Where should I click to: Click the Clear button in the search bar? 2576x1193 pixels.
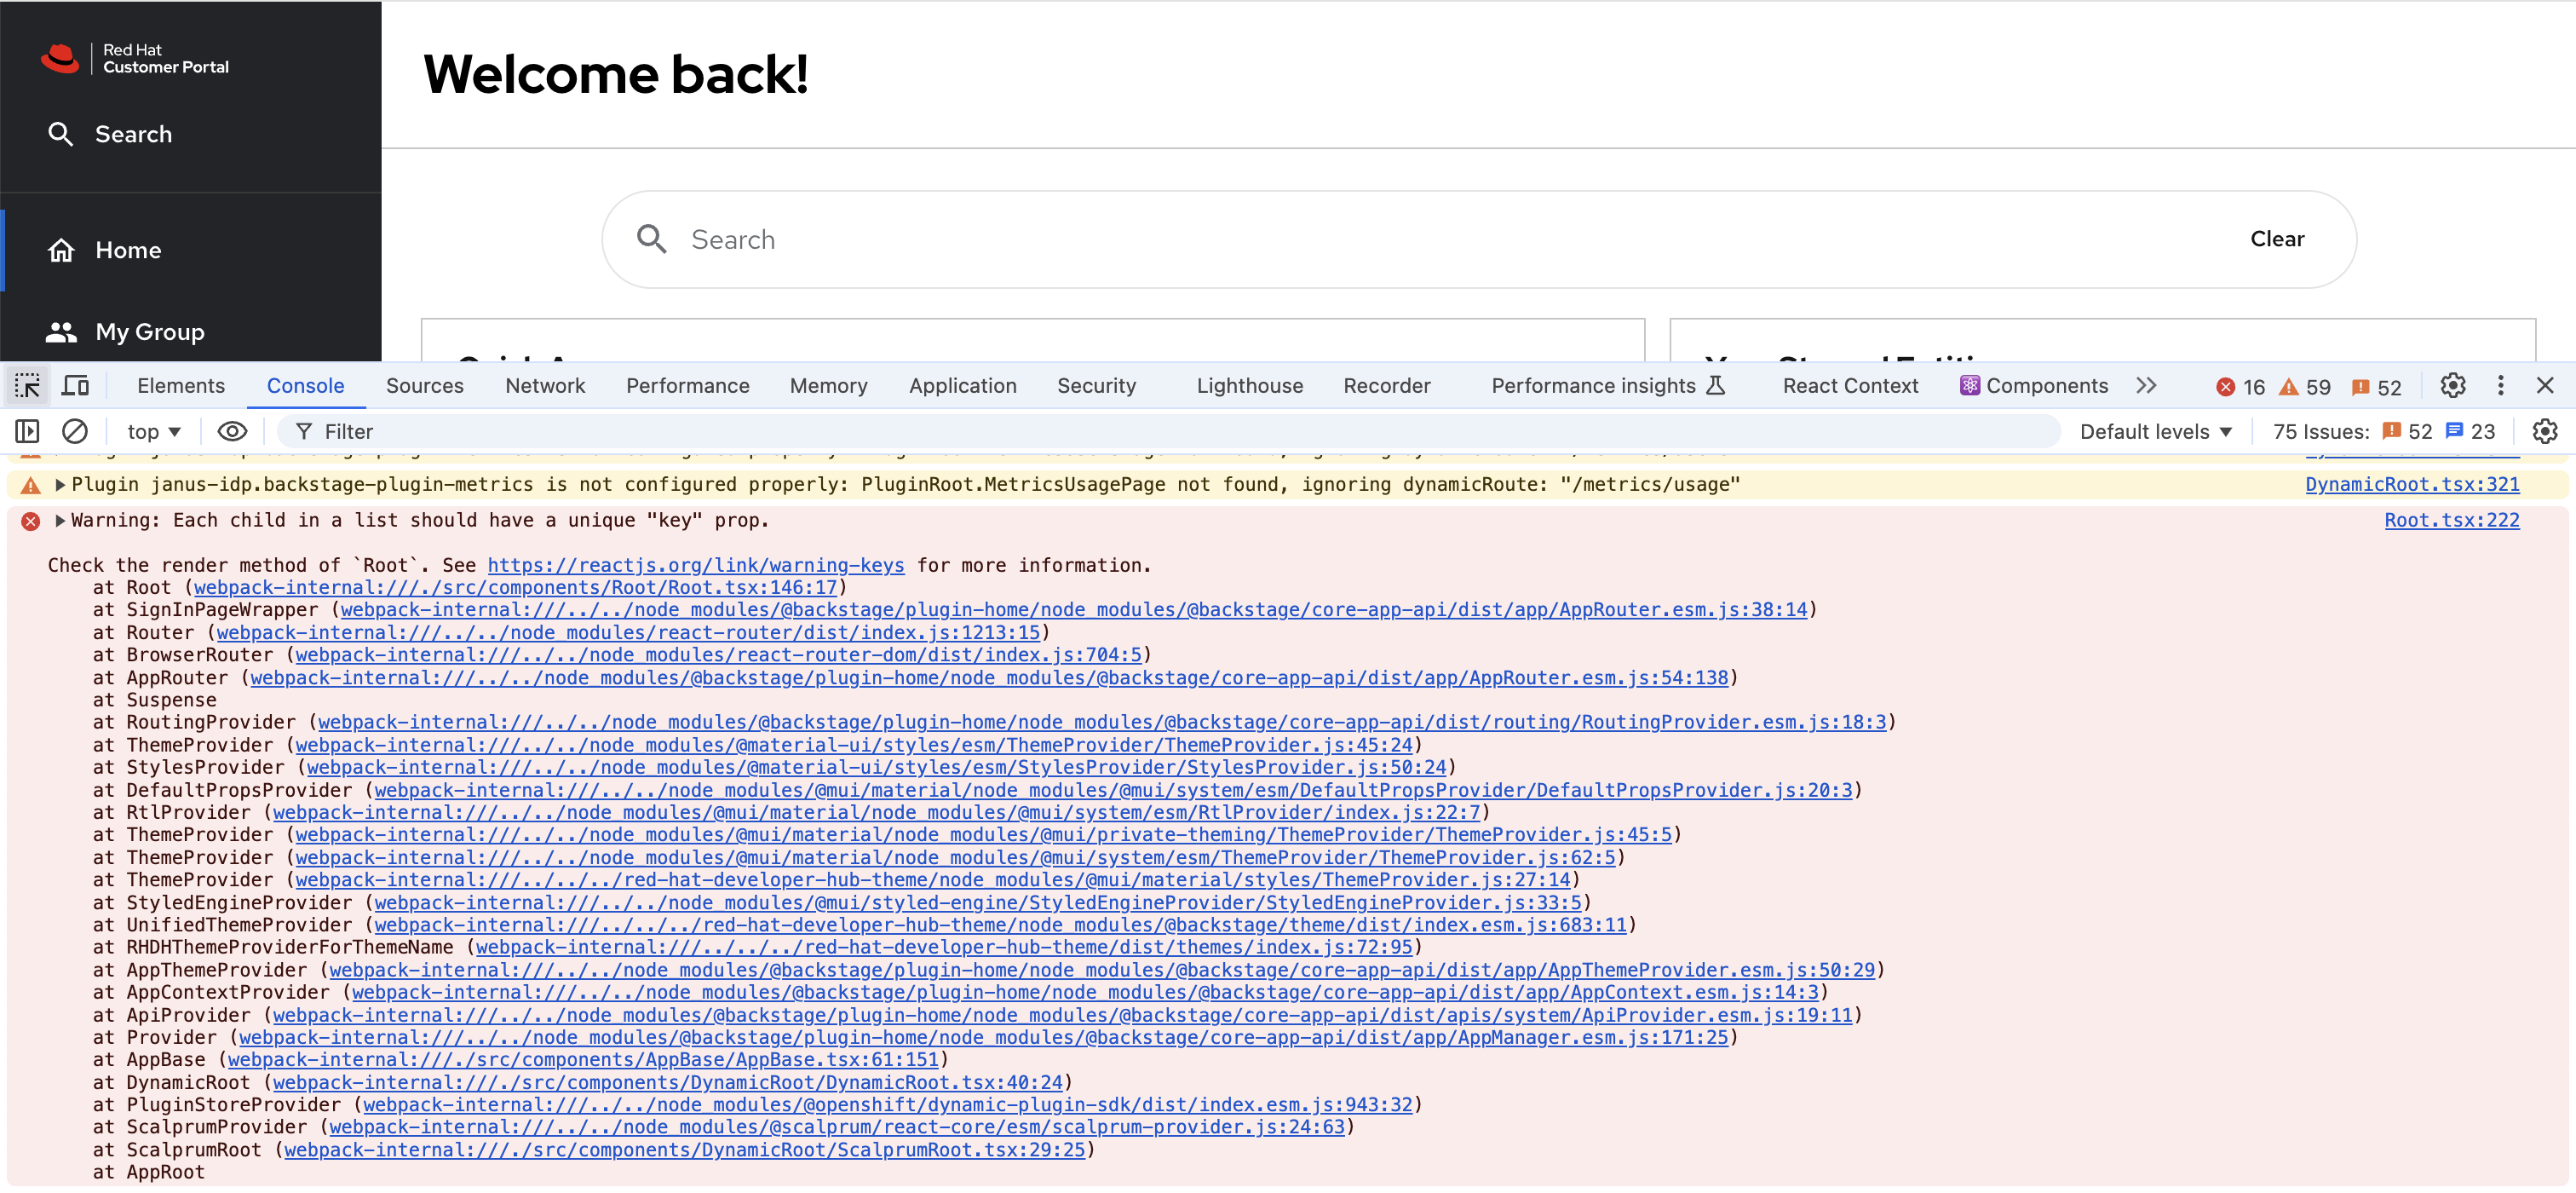2276,239
